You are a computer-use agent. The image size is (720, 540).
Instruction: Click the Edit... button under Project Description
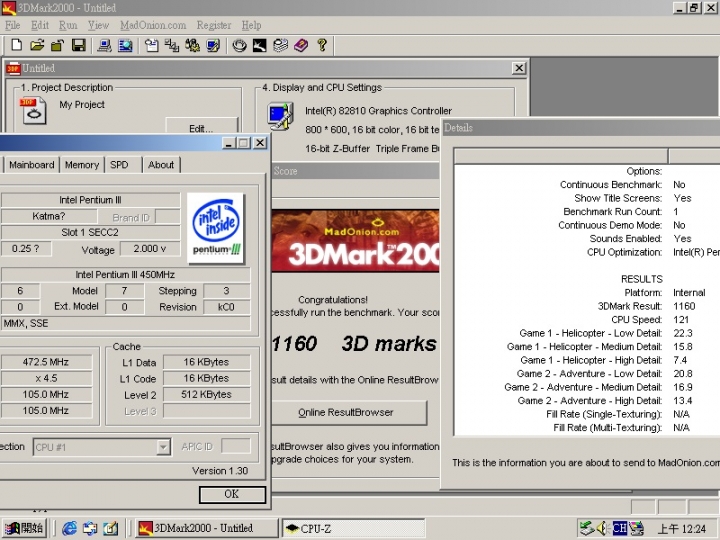click(x=201, y=127)
